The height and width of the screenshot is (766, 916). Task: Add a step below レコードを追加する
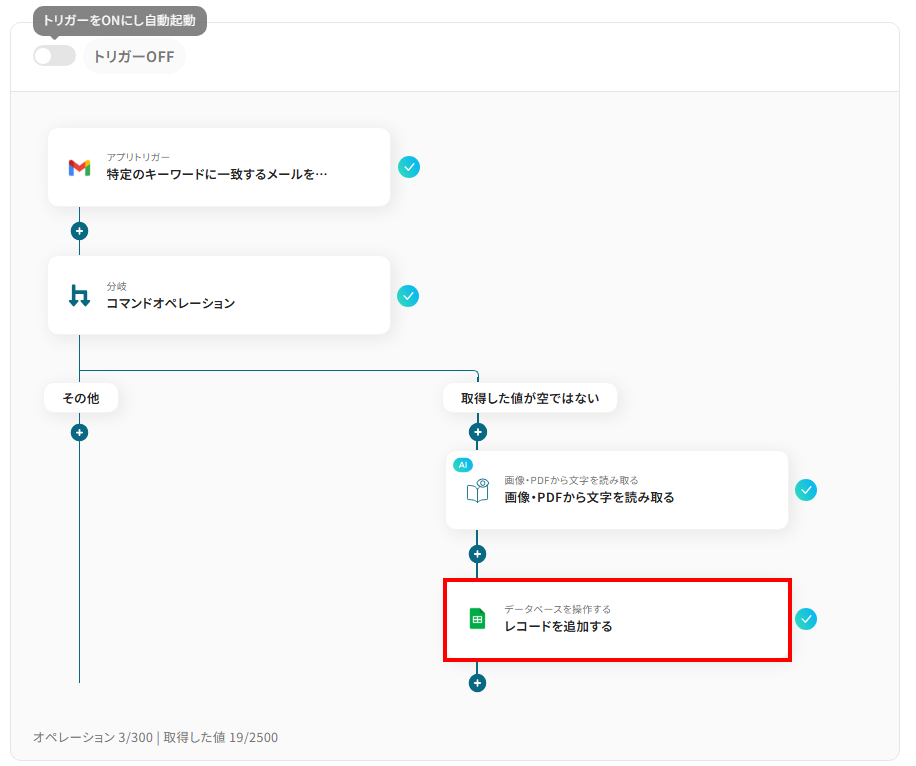[x=477, y=682]
